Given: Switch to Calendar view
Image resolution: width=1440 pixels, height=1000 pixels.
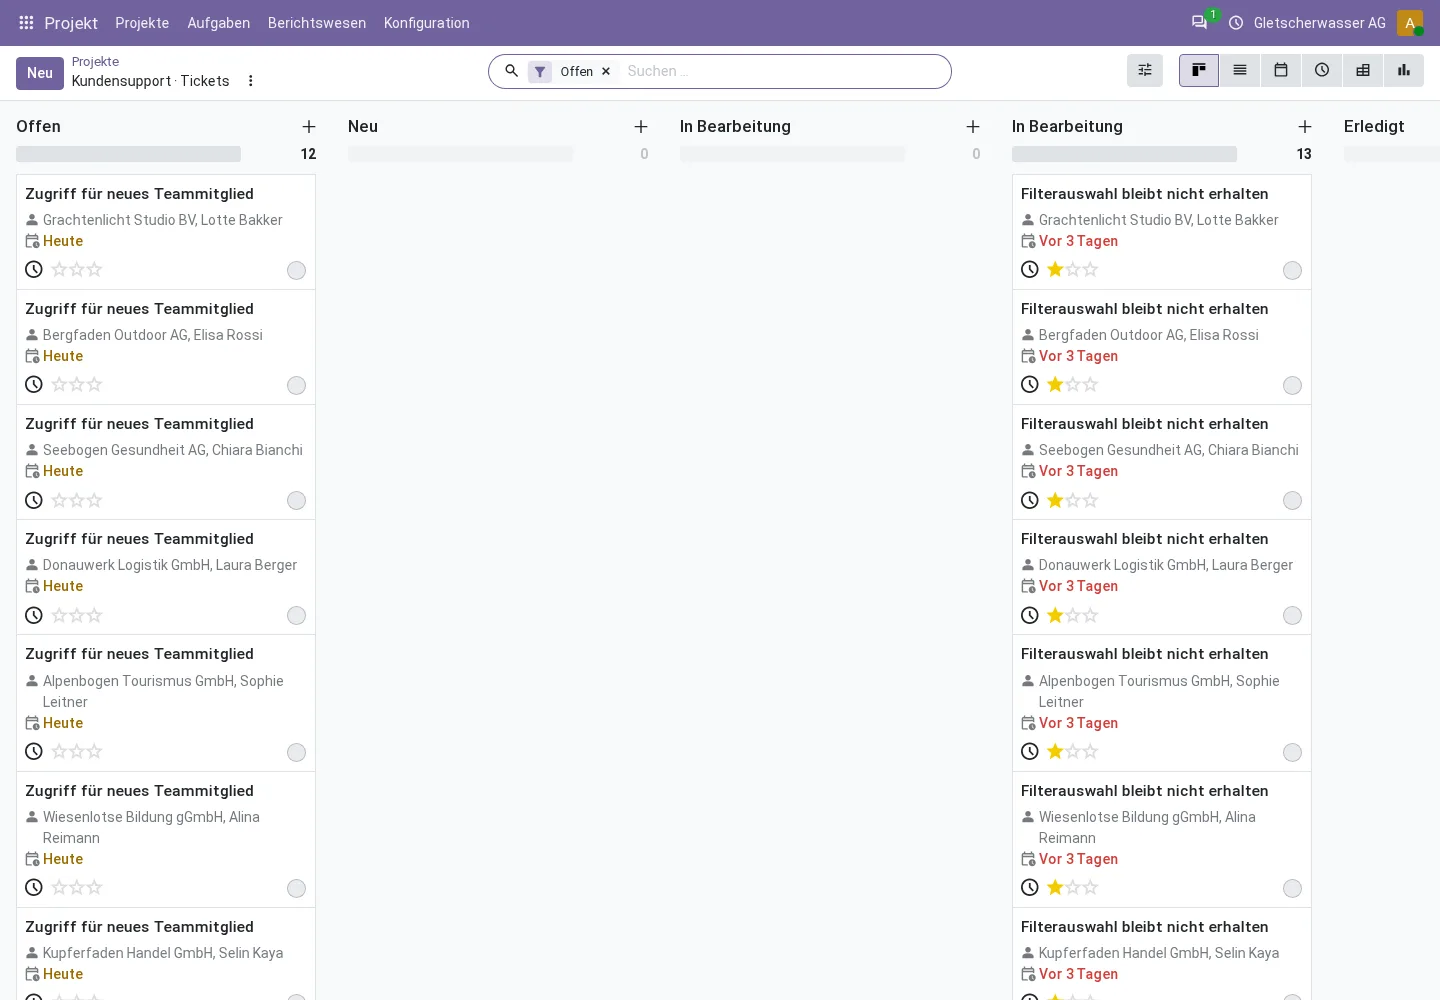Looking at the screenshot, I should [1281, 70].
